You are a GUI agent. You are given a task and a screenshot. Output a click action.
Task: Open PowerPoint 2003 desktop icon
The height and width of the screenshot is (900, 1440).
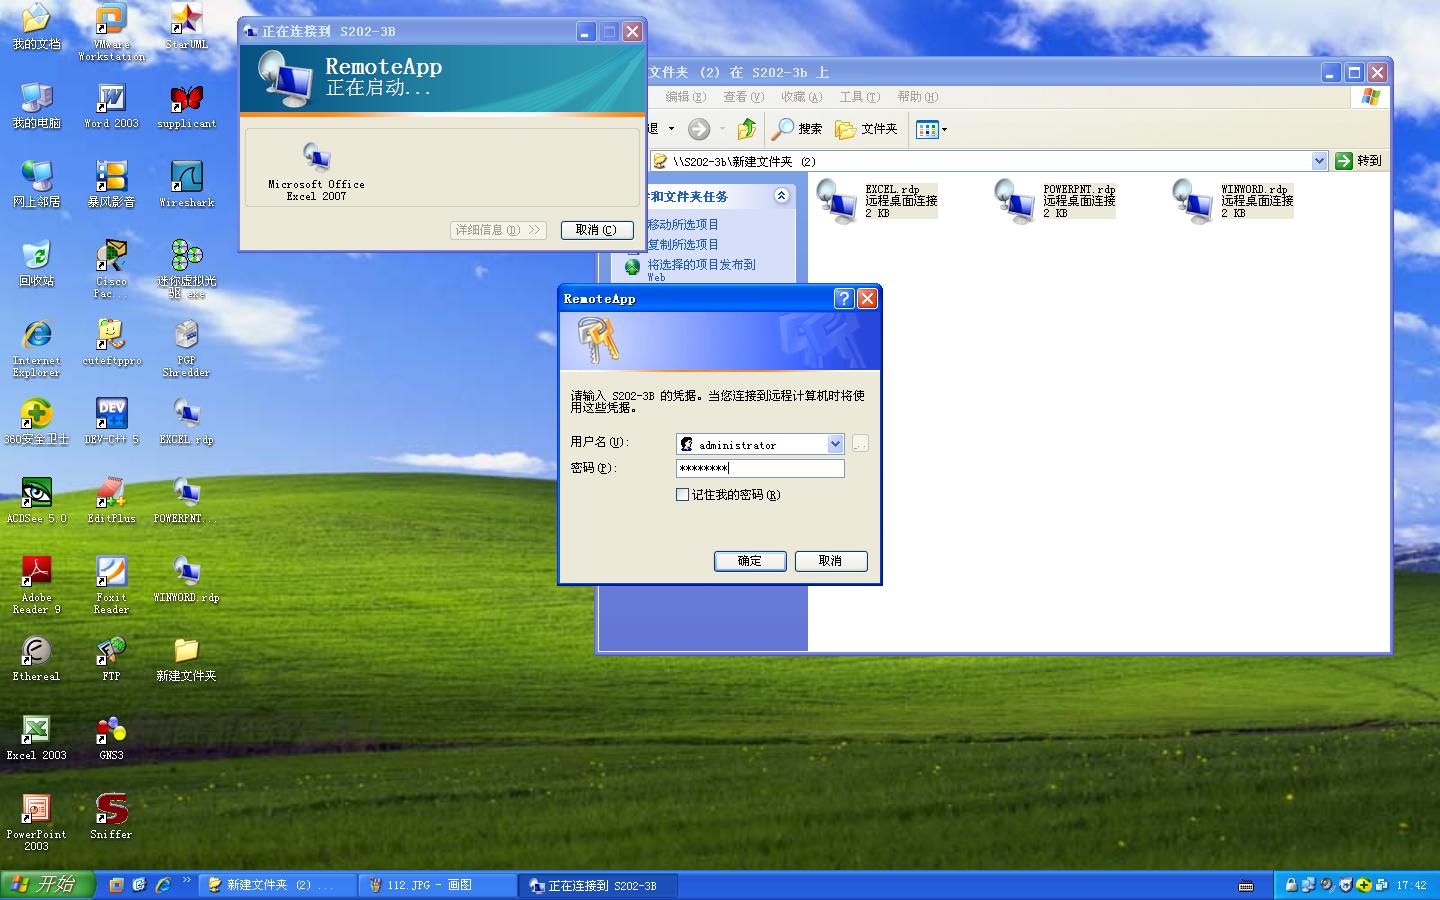[36, 822]
